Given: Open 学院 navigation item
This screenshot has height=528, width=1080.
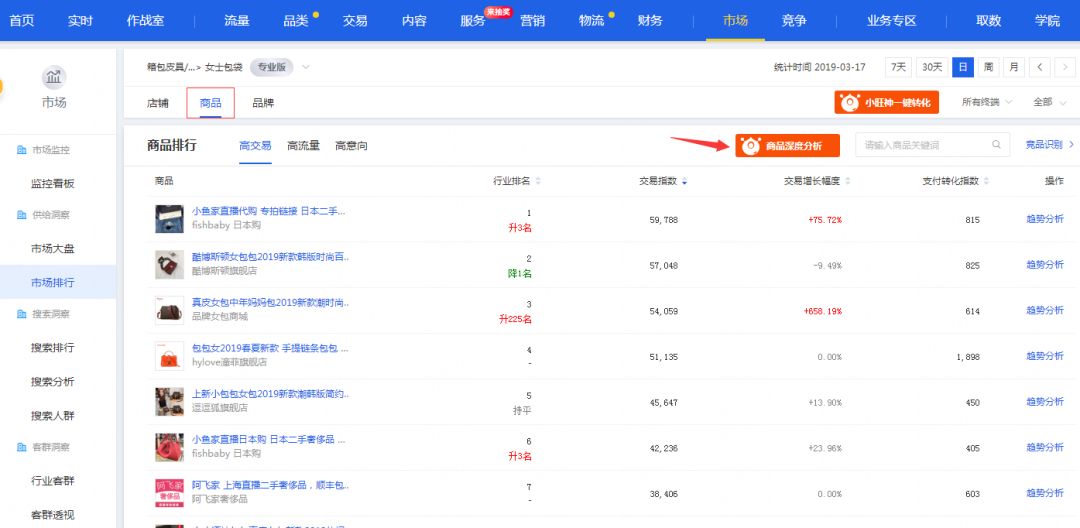Looking at the screenshot, I should (1048, 20).
